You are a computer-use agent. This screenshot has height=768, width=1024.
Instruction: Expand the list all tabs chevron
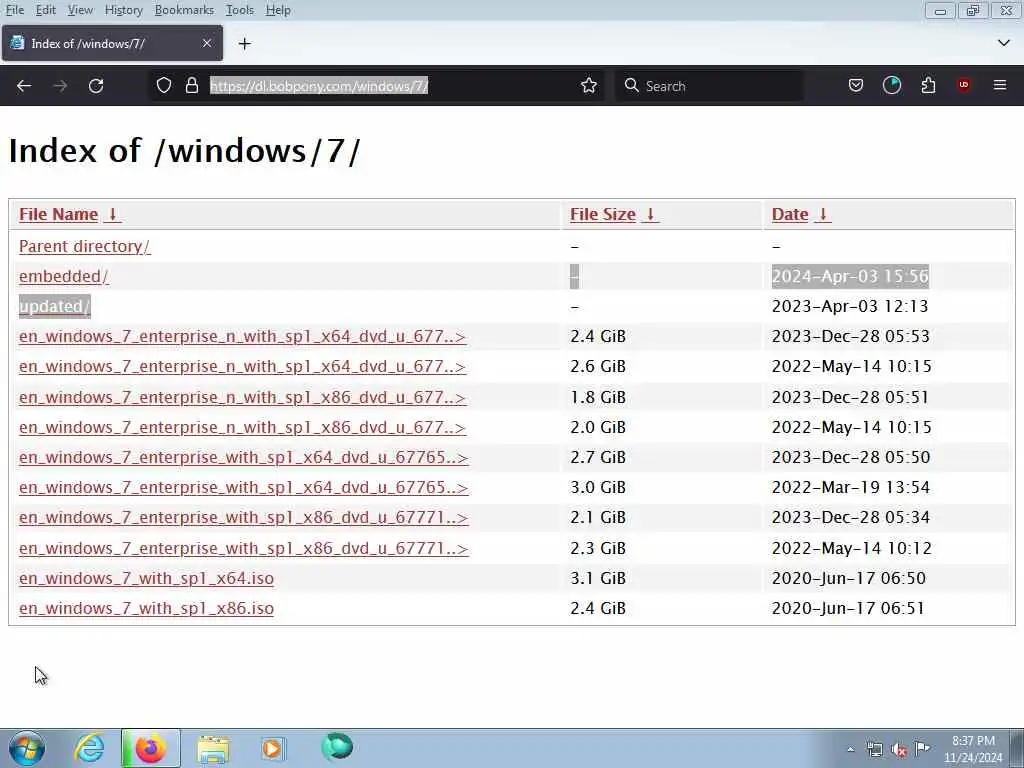1004,43
